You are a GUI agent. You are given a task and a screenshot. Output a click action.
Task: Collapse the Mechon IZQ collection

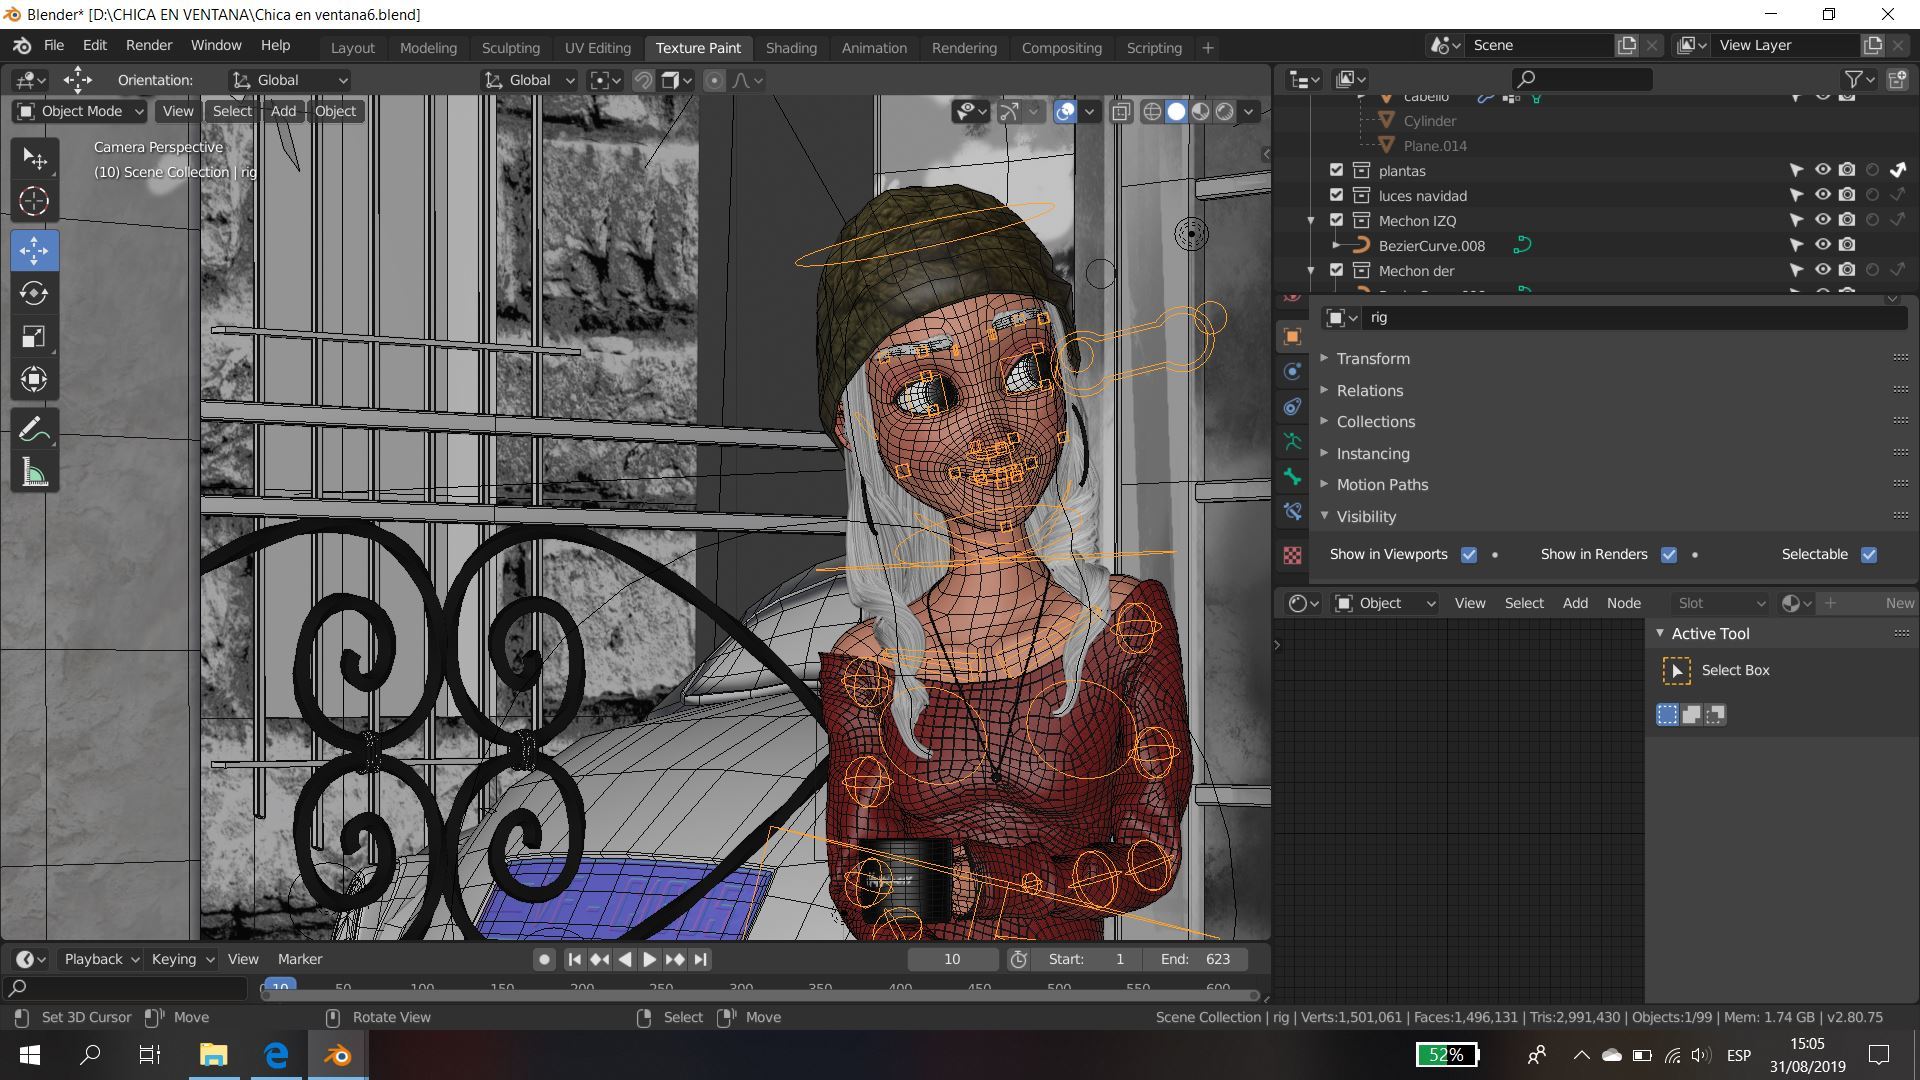pos(1311,221)
